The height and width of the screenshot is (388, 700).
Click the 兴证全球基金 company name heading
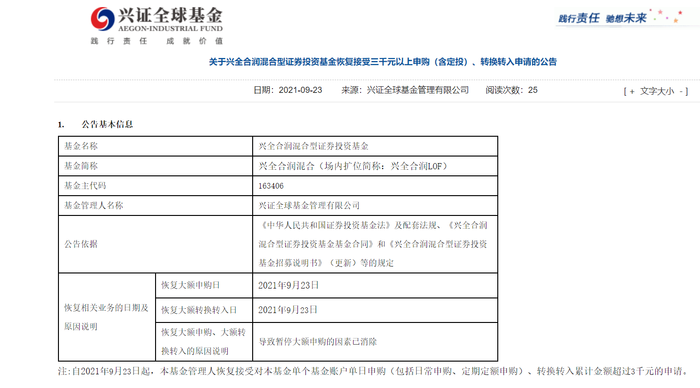[x=170, y=15]
